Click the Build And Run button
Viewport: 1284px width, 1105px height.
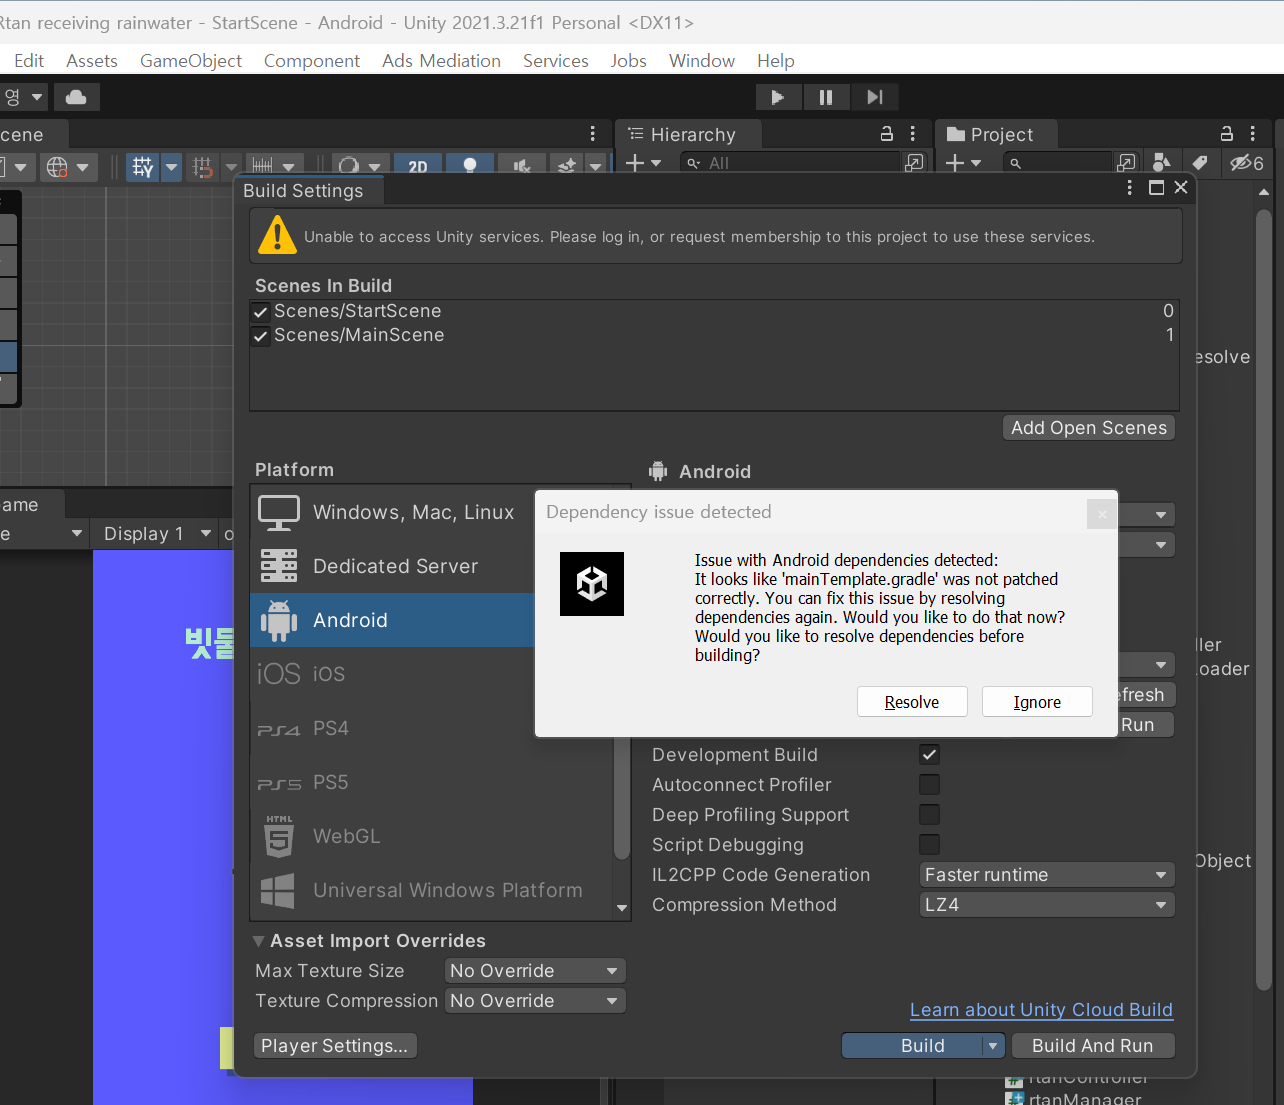point(1092,1046)
